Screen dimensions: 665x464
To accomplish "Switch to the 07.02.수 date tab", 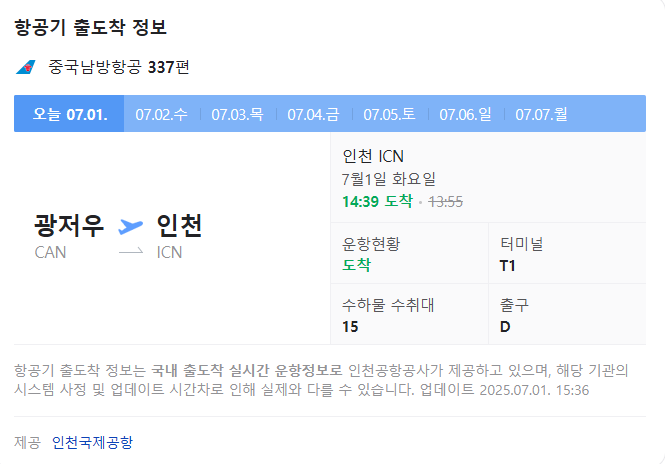I will pyautogui.click(x=162, y=114).
